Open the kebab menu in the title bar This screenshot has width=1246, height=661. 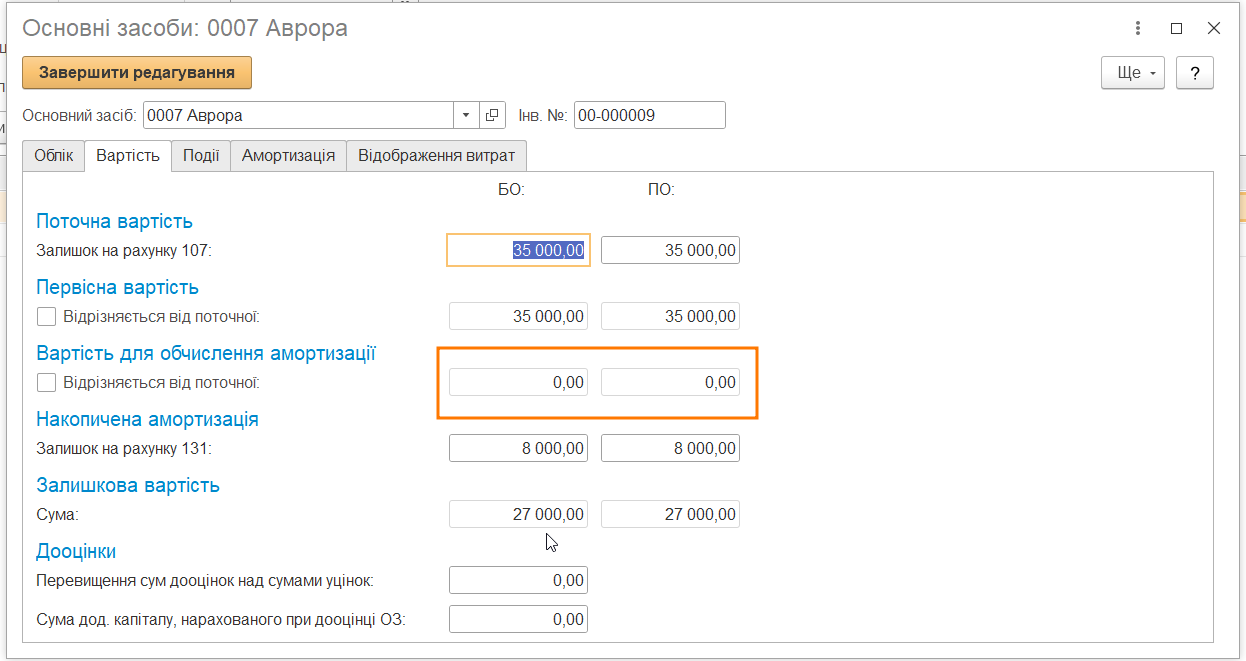click(x=1139, y=29)
